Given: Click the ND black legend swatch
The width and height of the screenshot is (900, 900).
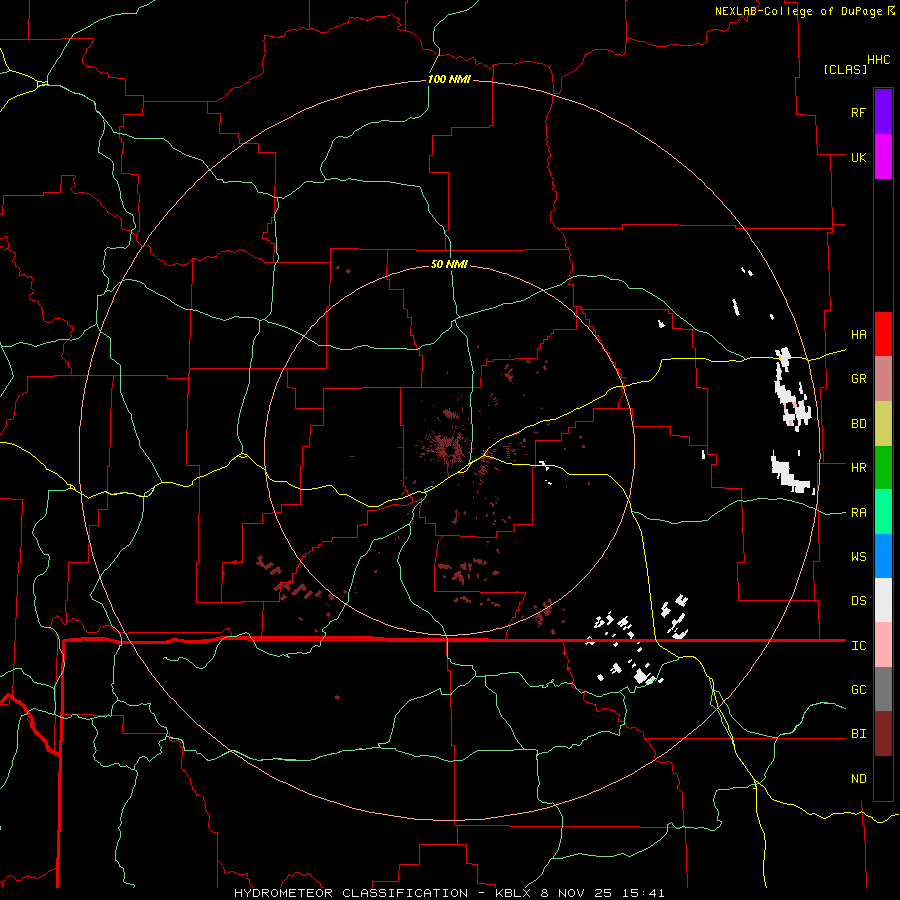Looking at the screenshot, I should [883, 778].
